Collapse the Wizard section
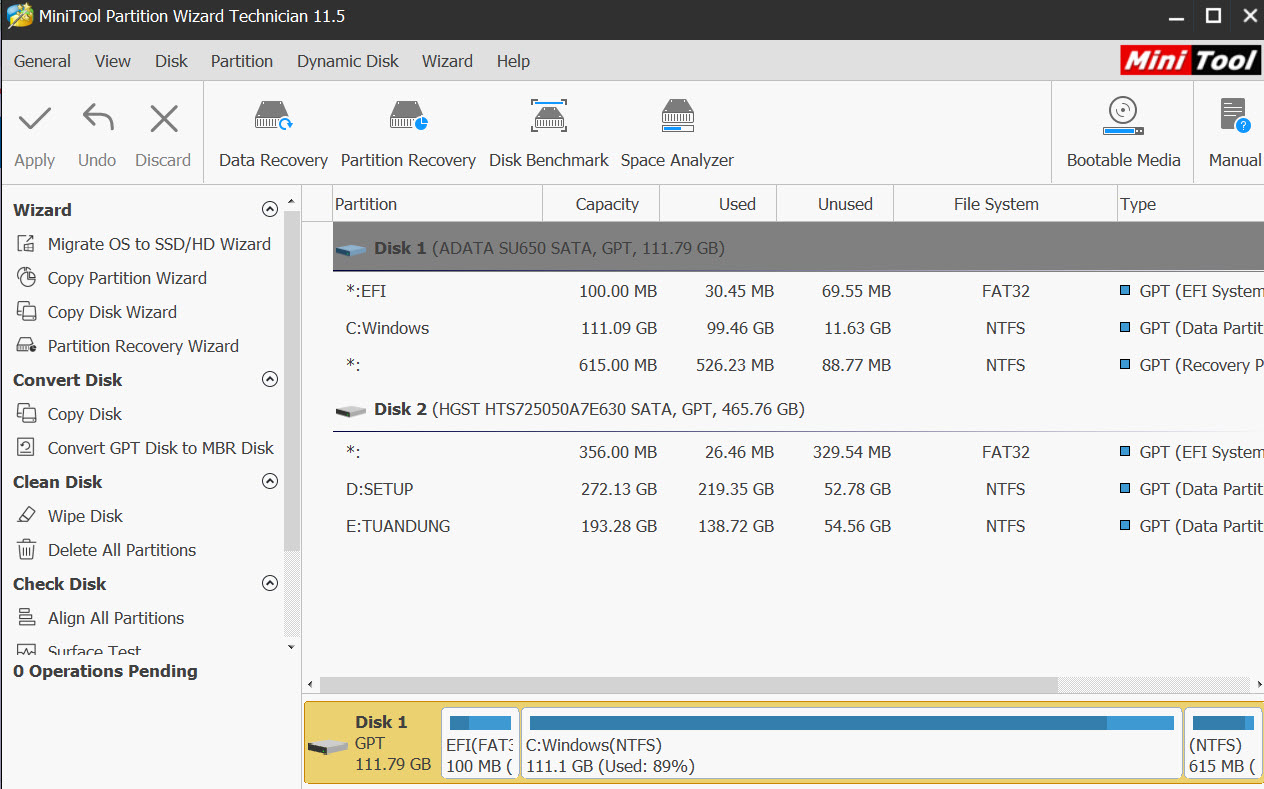The height and width of the screenshot is (789, 1264). point(269,209)
